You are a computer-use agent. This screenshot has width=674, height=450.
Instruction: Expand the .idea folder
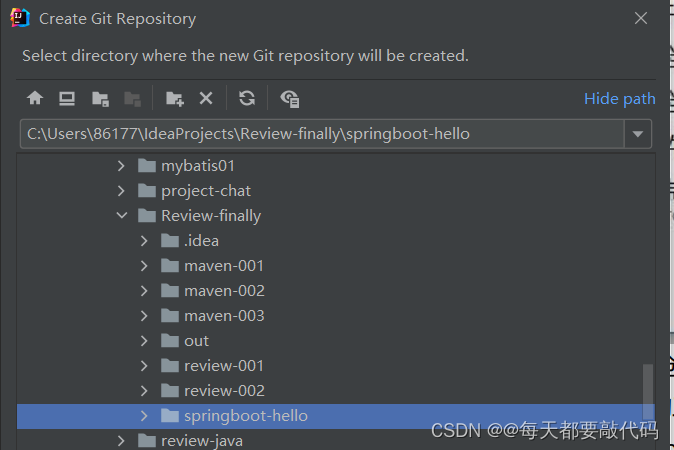click(144, 241)
